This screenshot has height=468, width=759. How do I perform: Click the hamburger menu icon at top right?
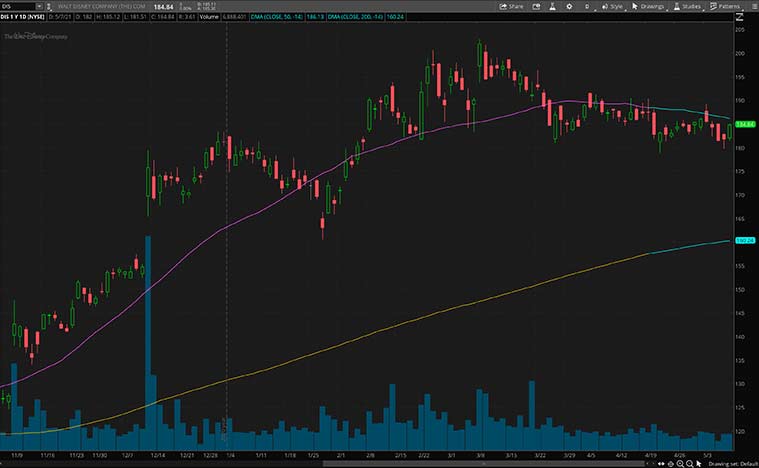click(x=752, y=6)
